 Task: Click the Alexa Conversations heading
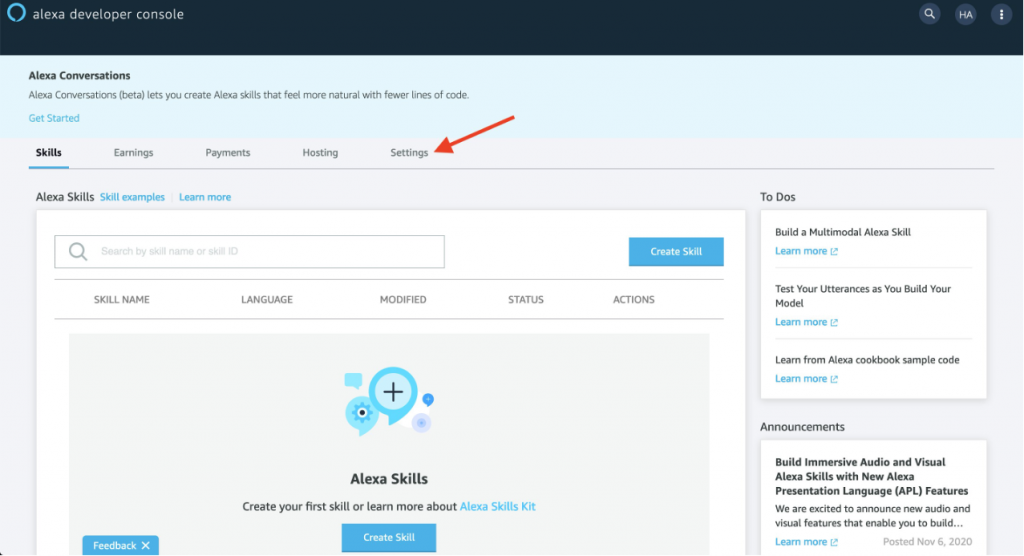tap(79, 76)
